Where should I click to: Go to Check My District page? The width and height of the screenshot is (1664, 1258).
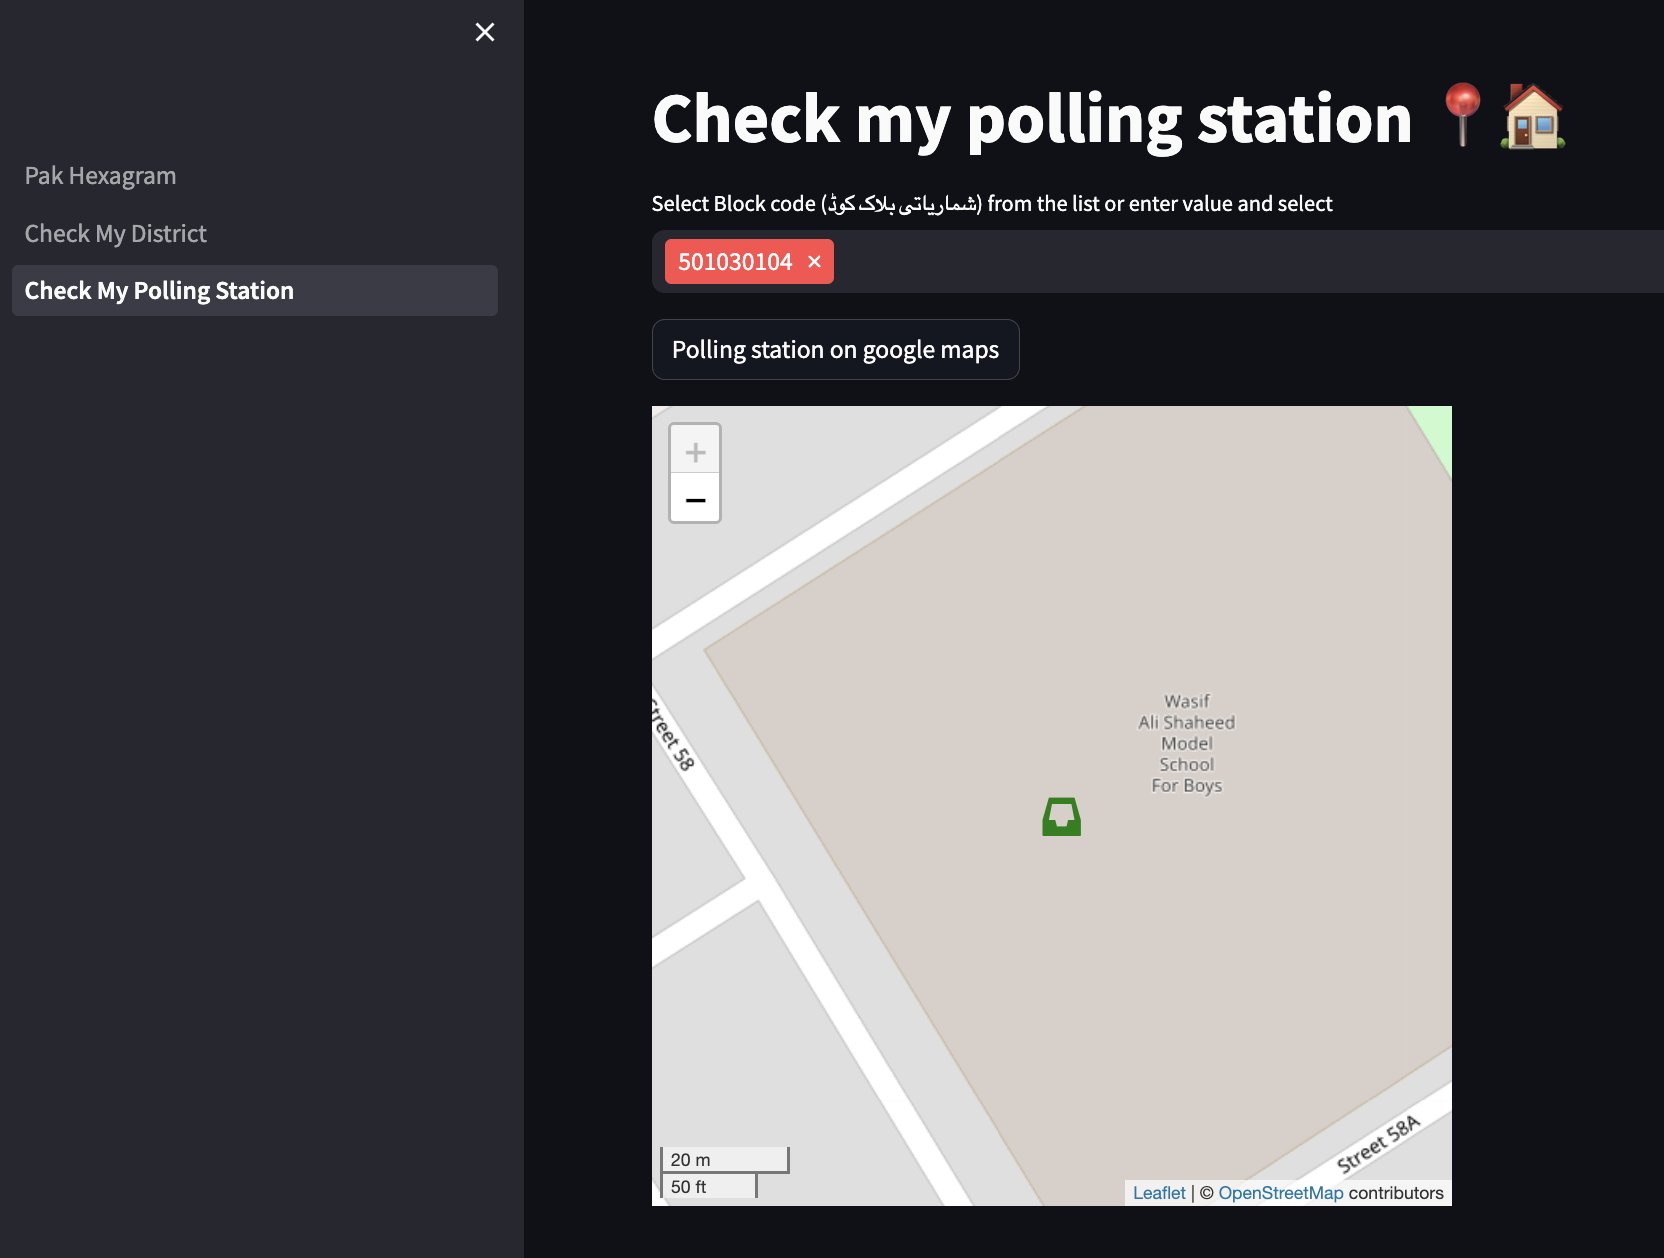click(115, 234)
